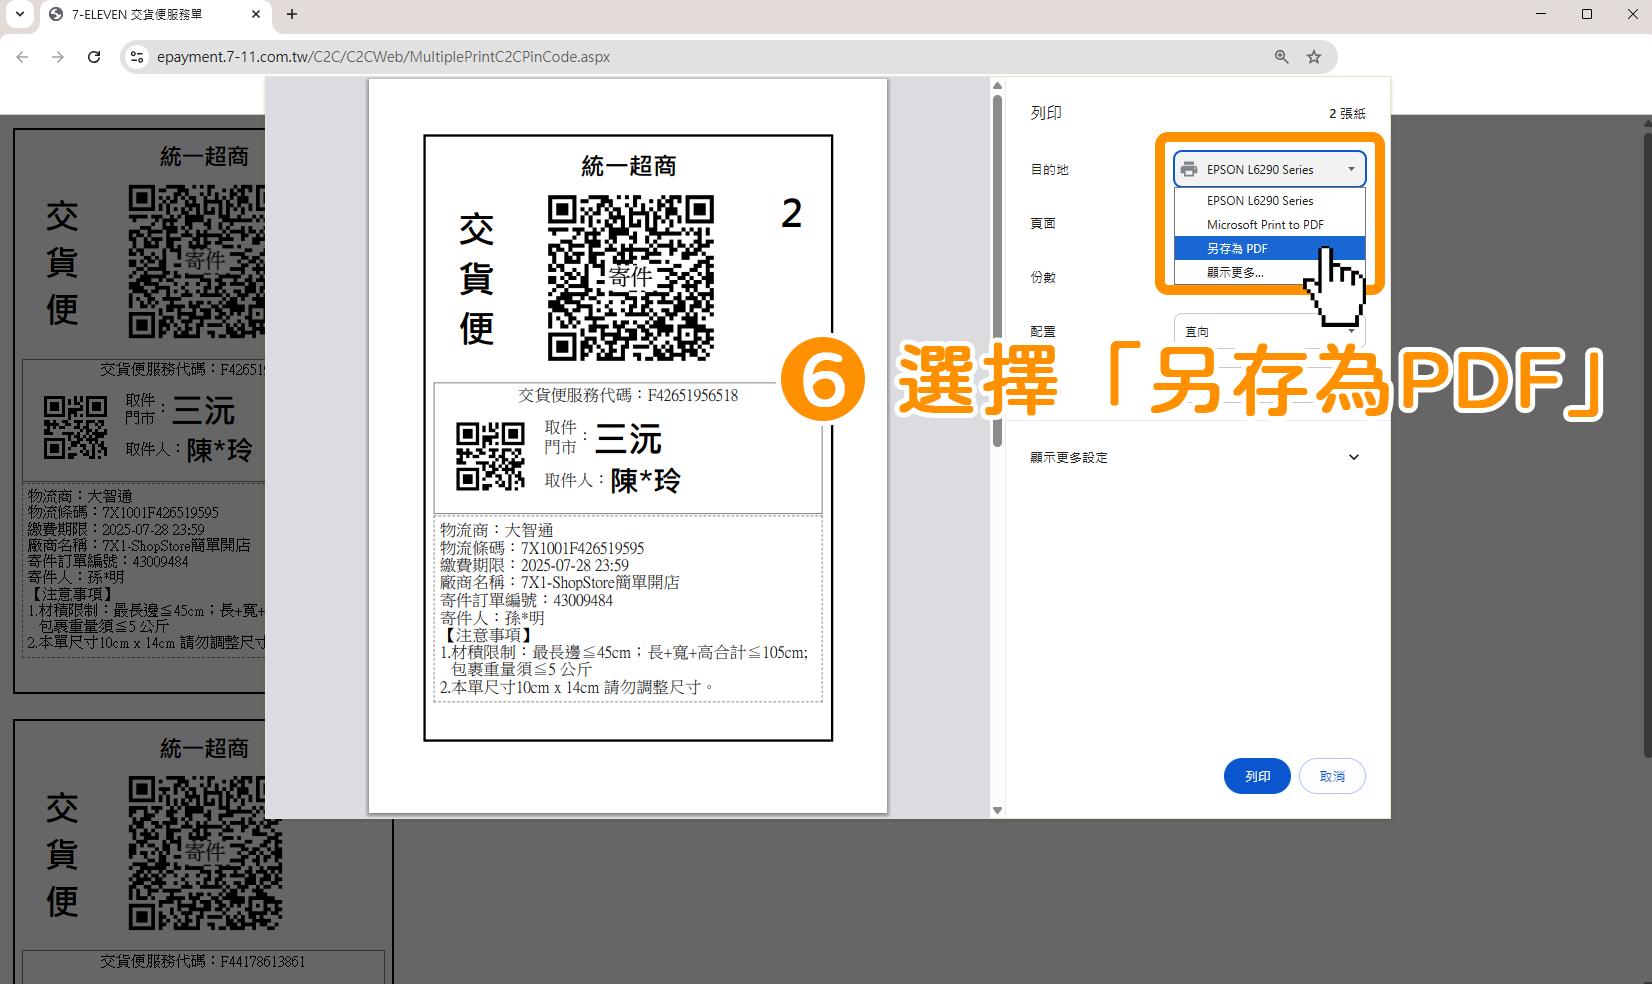Click 廠商名稱：7X1-ShopStore簡單開店 in preview
The height and width of the screenshot is (984, 1652).
560,583
